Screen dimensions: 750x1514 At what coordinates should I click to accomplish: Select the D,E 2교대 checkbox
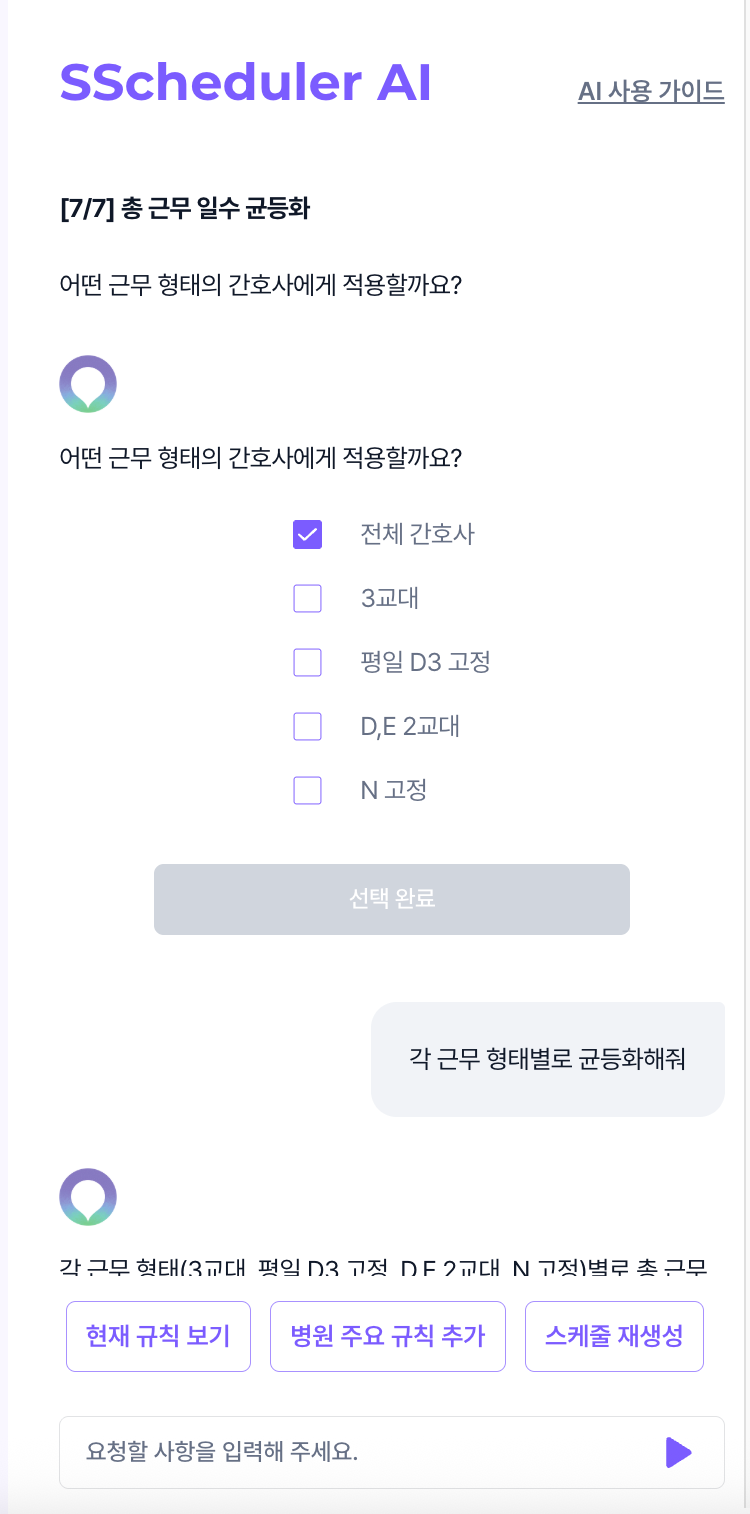[307, 727]
